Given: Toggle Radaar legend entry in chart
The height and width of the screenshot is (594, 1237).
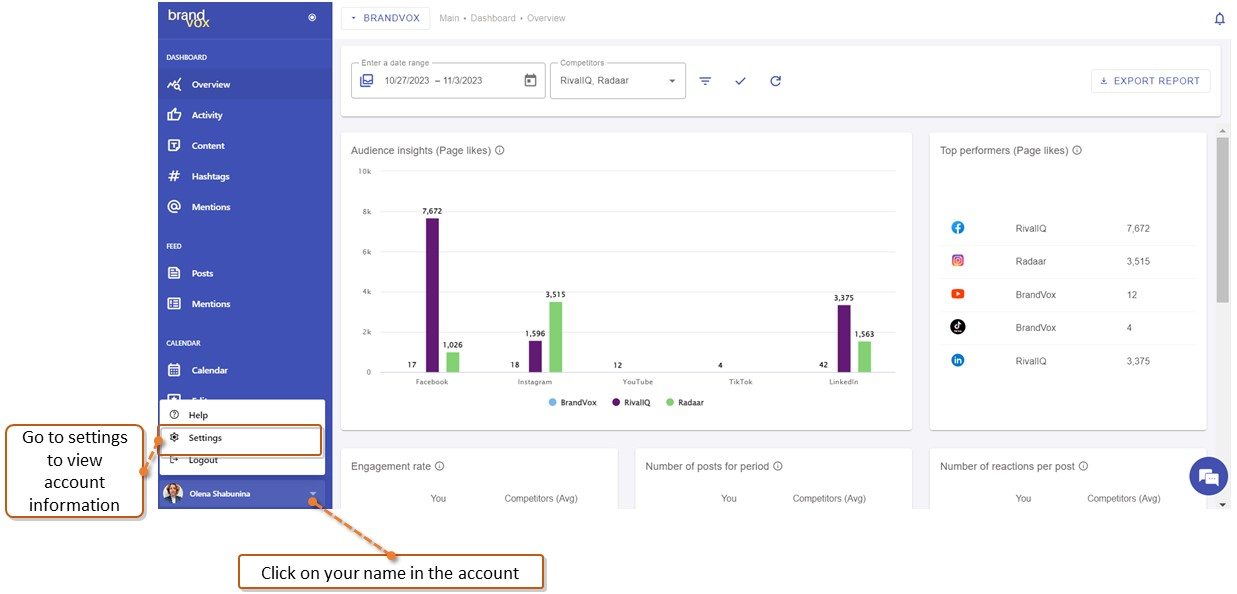Looking at the screenshot, I should pos(685,402).
